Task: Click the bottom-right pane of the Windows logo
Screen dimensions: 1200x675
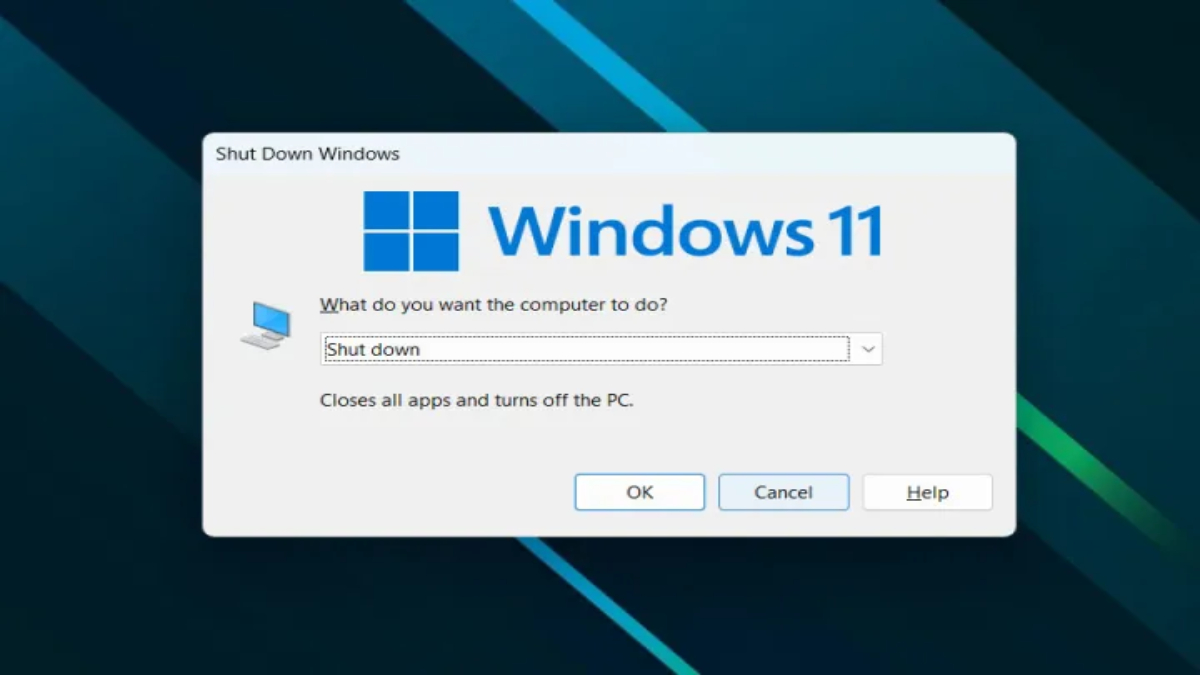Action: 436,253
